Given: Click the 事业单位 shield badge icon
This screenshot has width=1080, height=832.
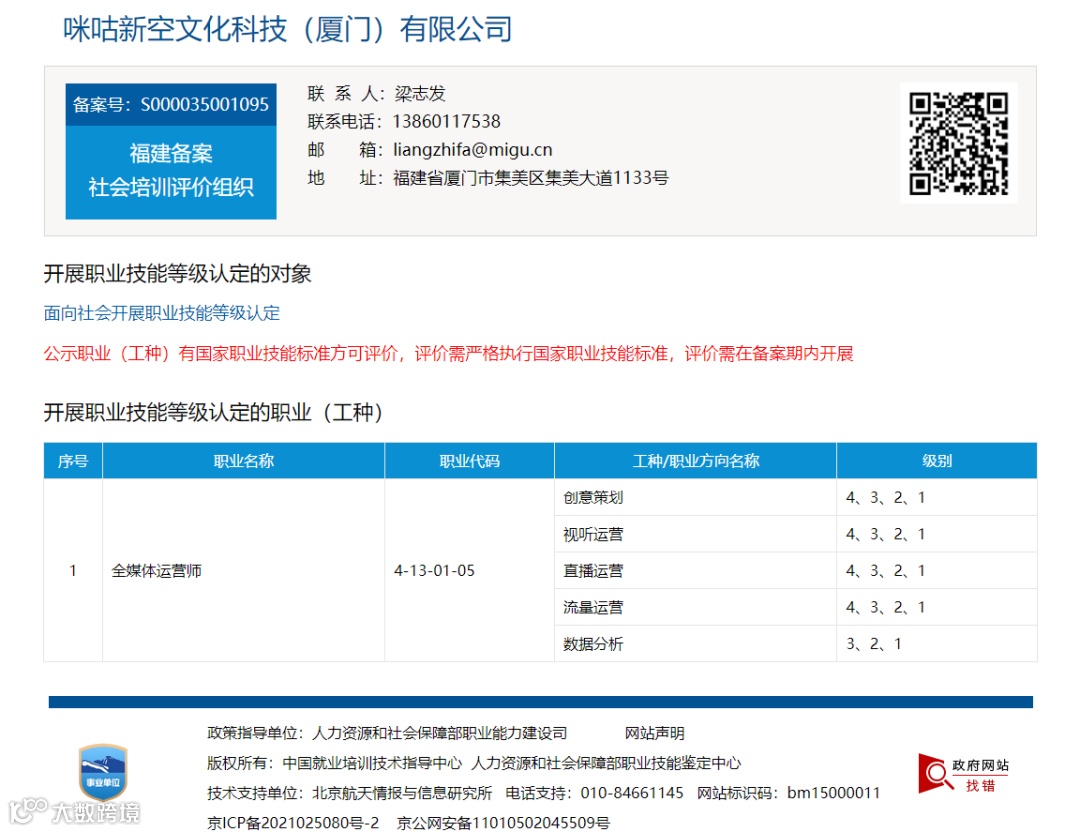Looking at the screenshot, I should click(x=103, y=771).
